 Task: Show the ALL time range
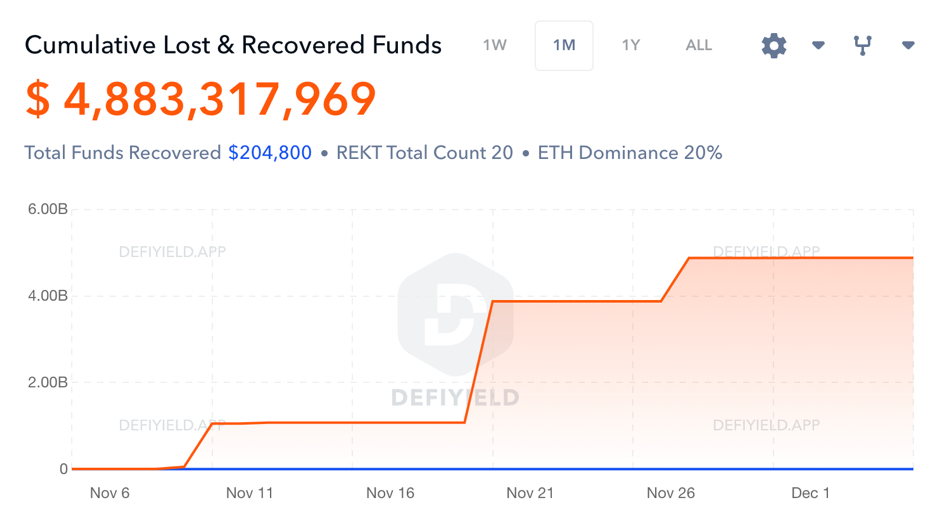pos(699,45)
